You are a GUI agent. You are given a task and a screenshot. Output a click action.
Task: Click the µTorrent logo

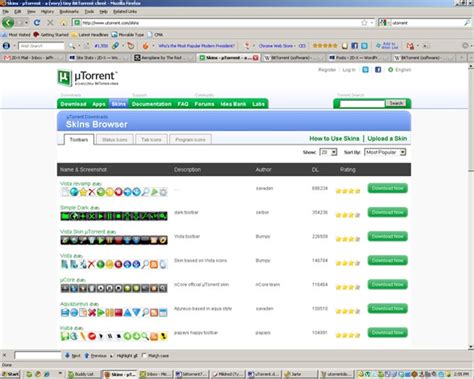[87, 78]
